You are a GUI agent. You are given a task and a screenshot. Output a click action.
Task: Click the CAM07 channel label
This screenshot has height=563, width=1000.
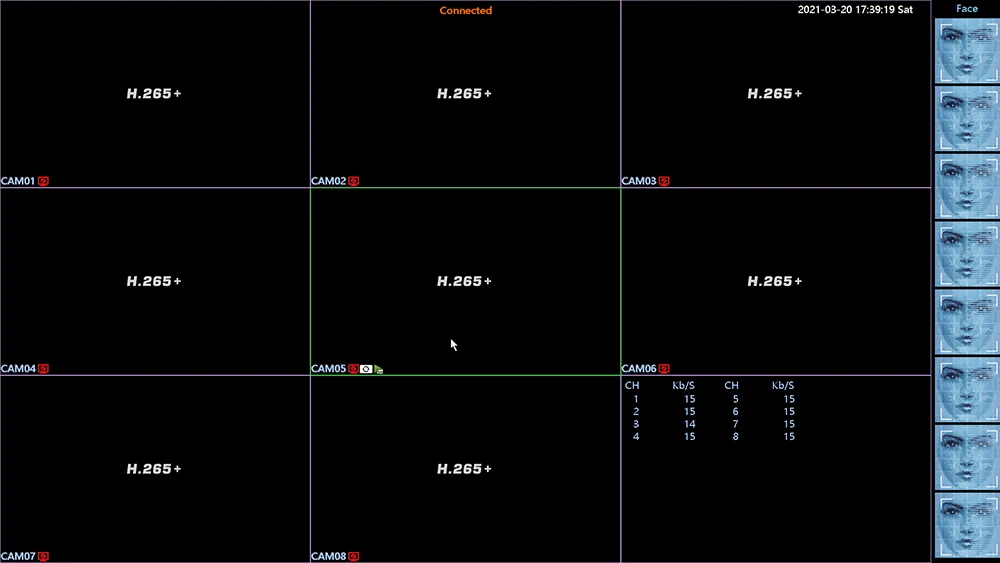[x=18, y=556]
